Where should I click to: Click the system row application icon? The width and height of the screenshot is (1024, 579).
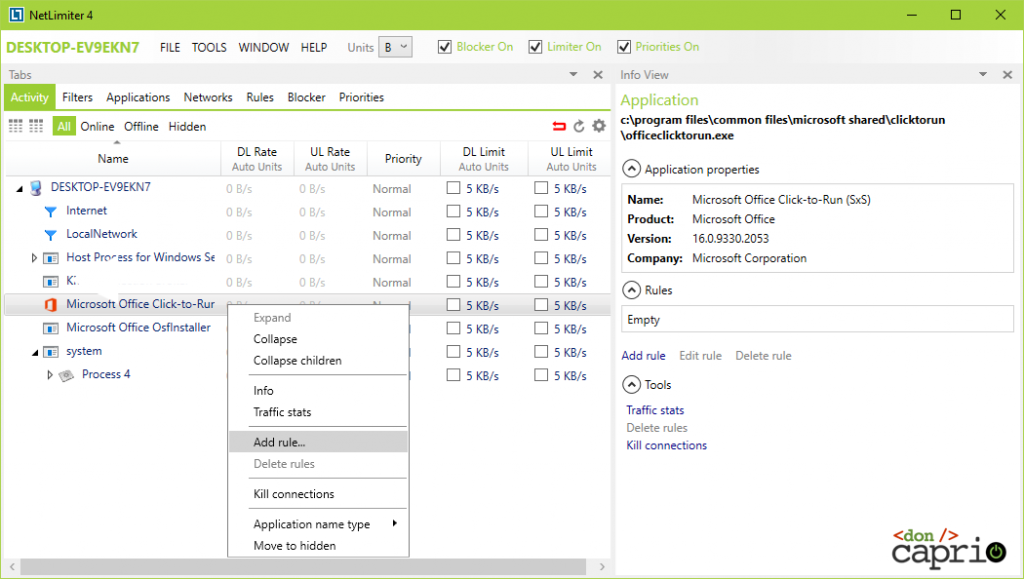pos(50,352)
